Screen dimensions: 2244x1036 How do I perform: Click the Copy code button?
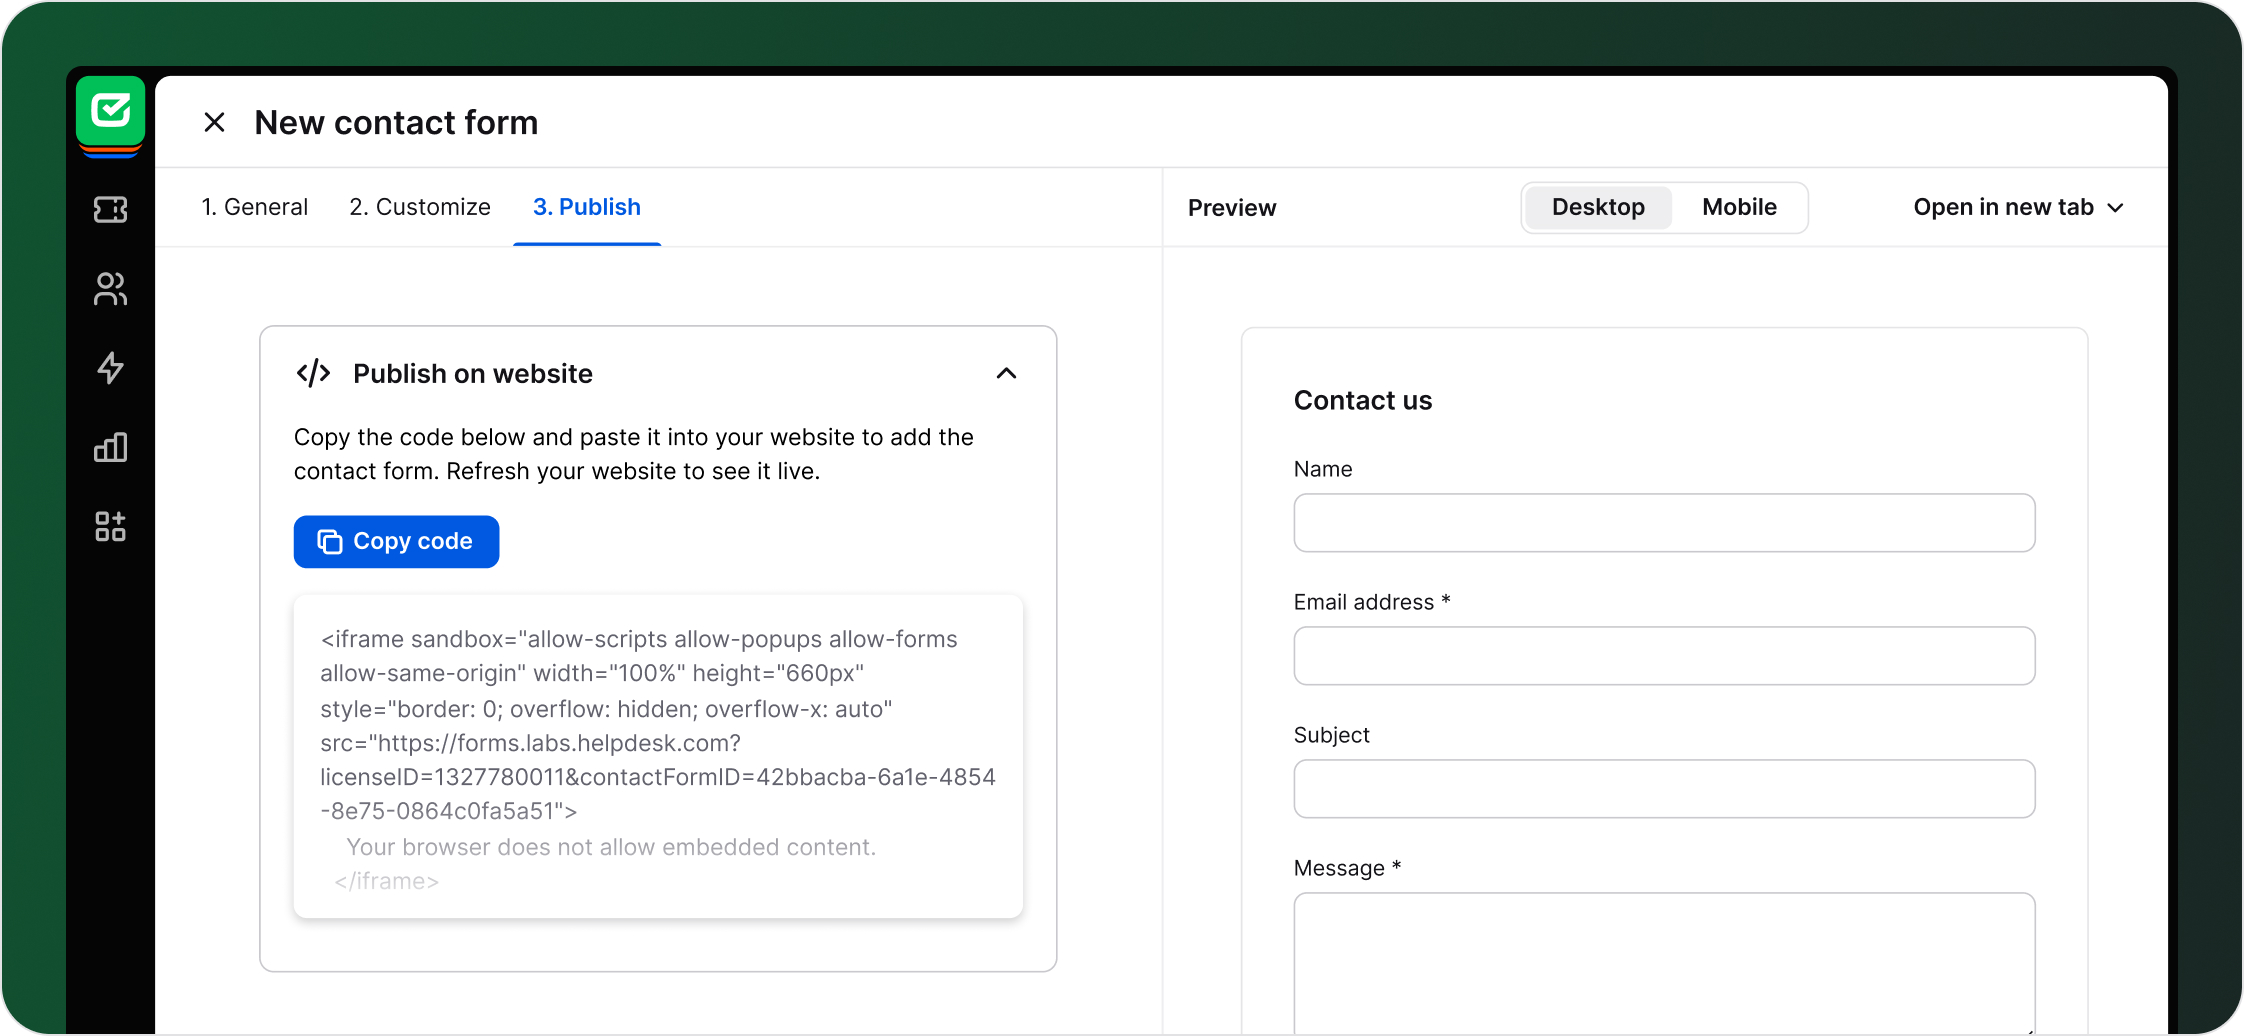396,541
